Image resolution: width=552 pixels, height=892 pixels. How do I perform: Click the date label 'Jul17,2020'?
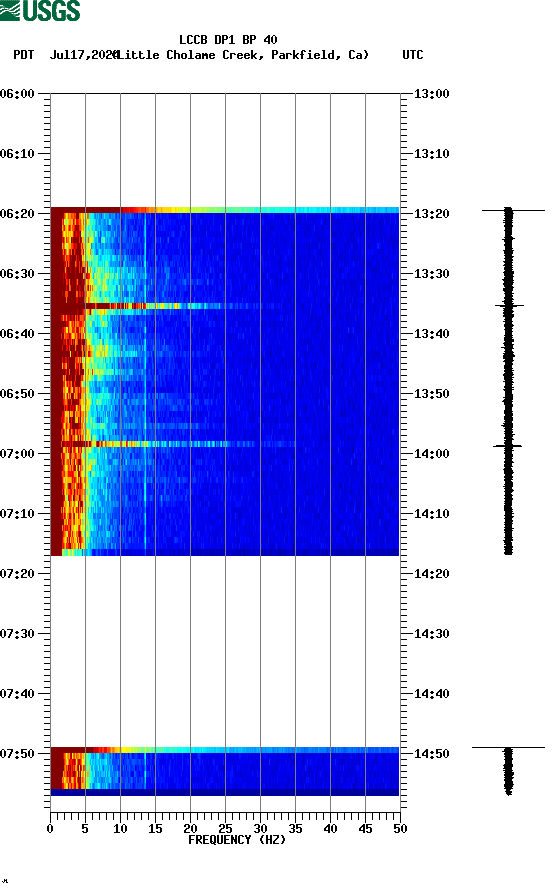pyautogui.click(x=83, y=55)
